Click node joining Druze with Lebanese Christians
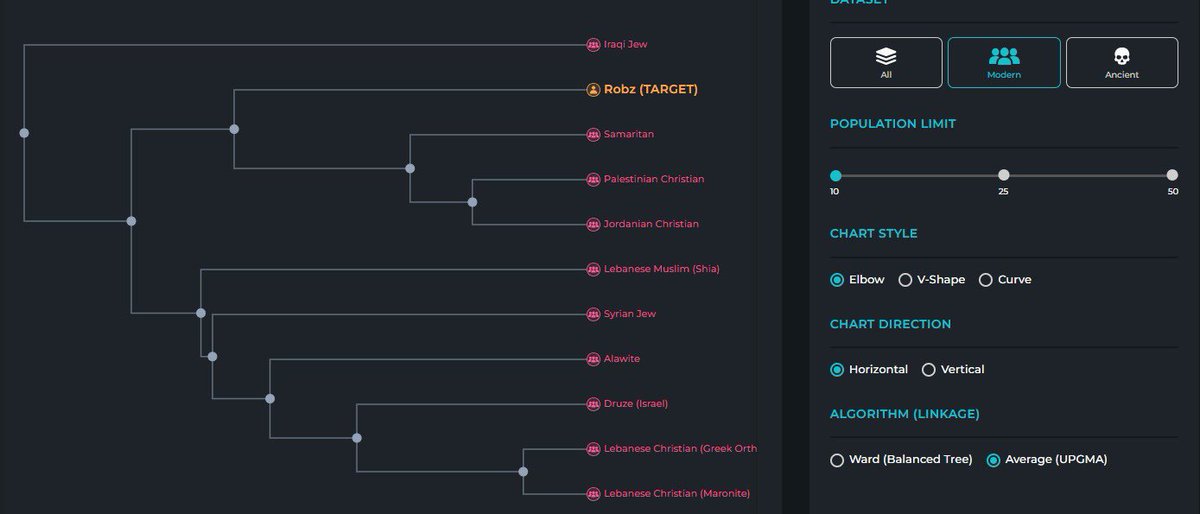 point(357,438)
